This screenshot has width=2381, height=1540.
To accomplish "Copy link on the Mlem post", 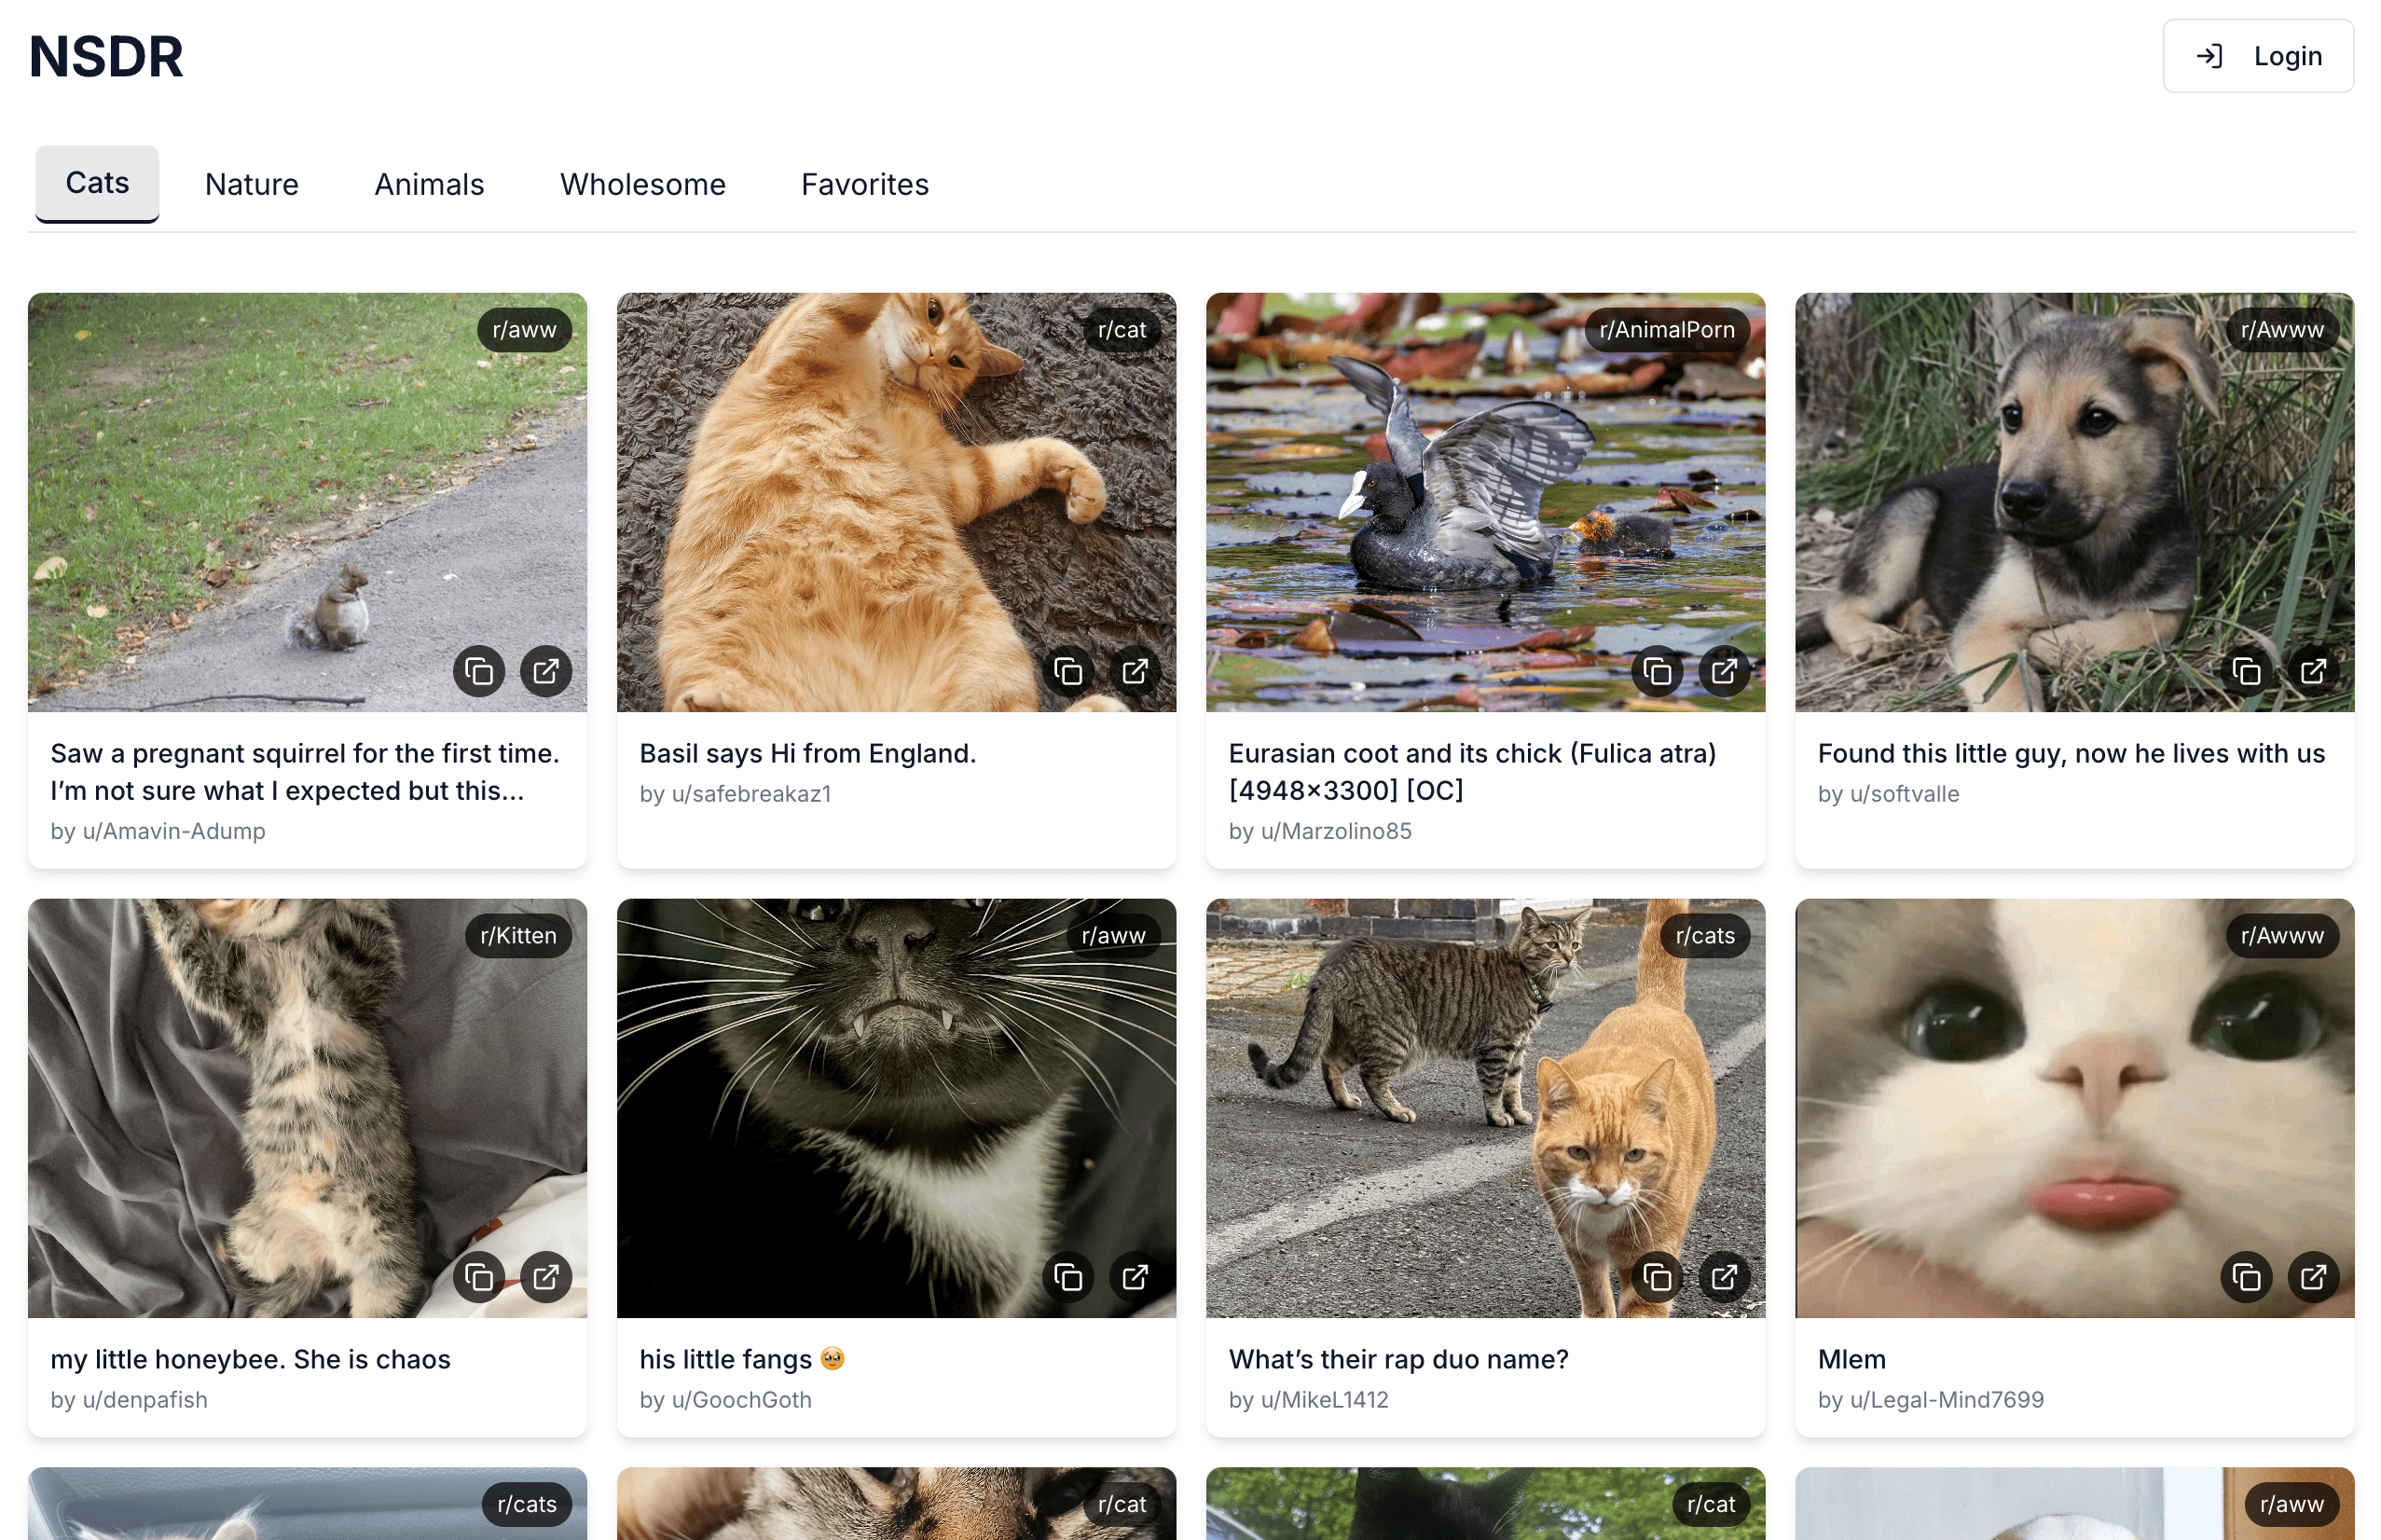I will (x=2246, y=1277).
